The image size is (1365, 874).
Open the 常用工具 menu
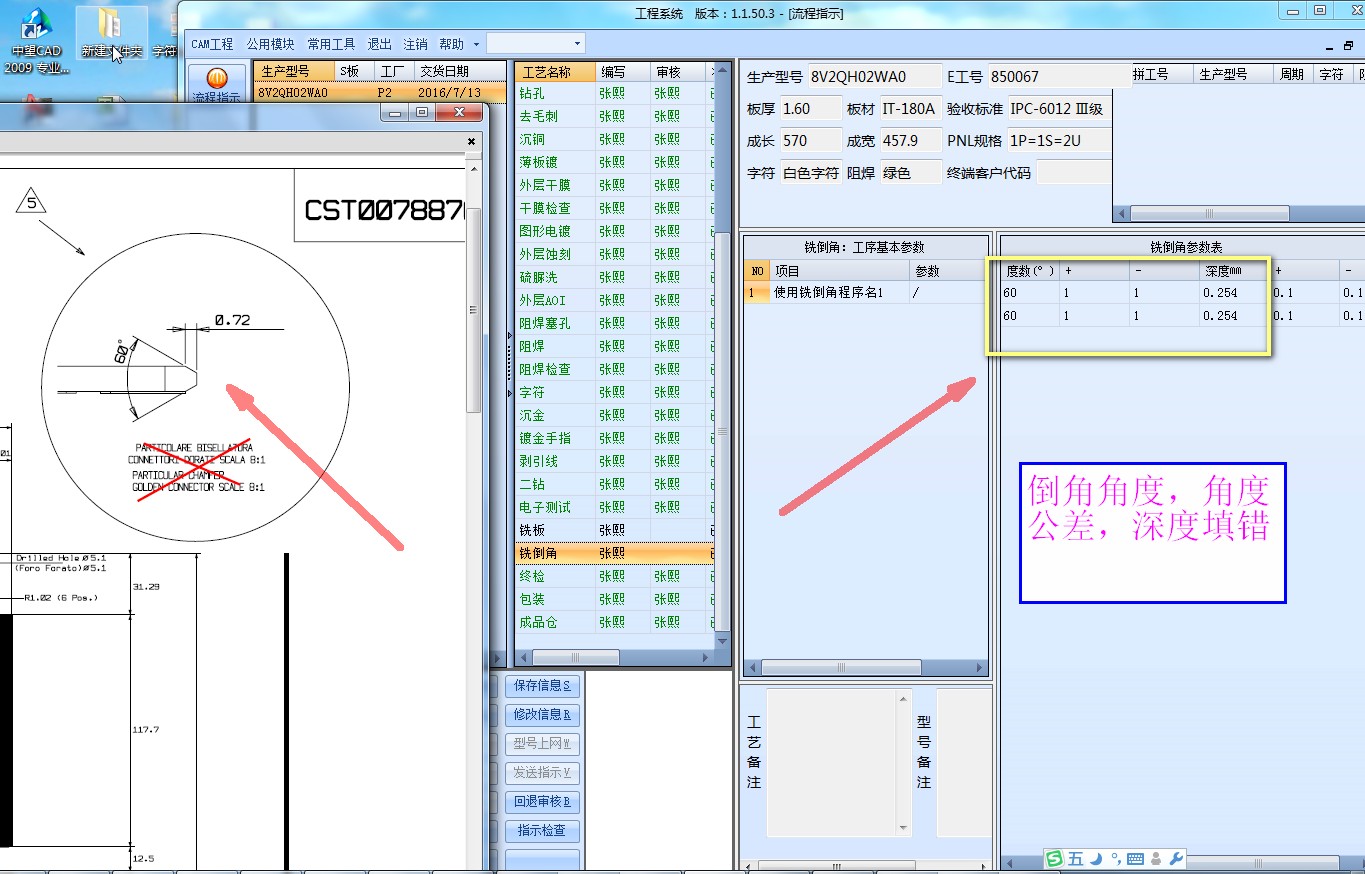point(331,44)
